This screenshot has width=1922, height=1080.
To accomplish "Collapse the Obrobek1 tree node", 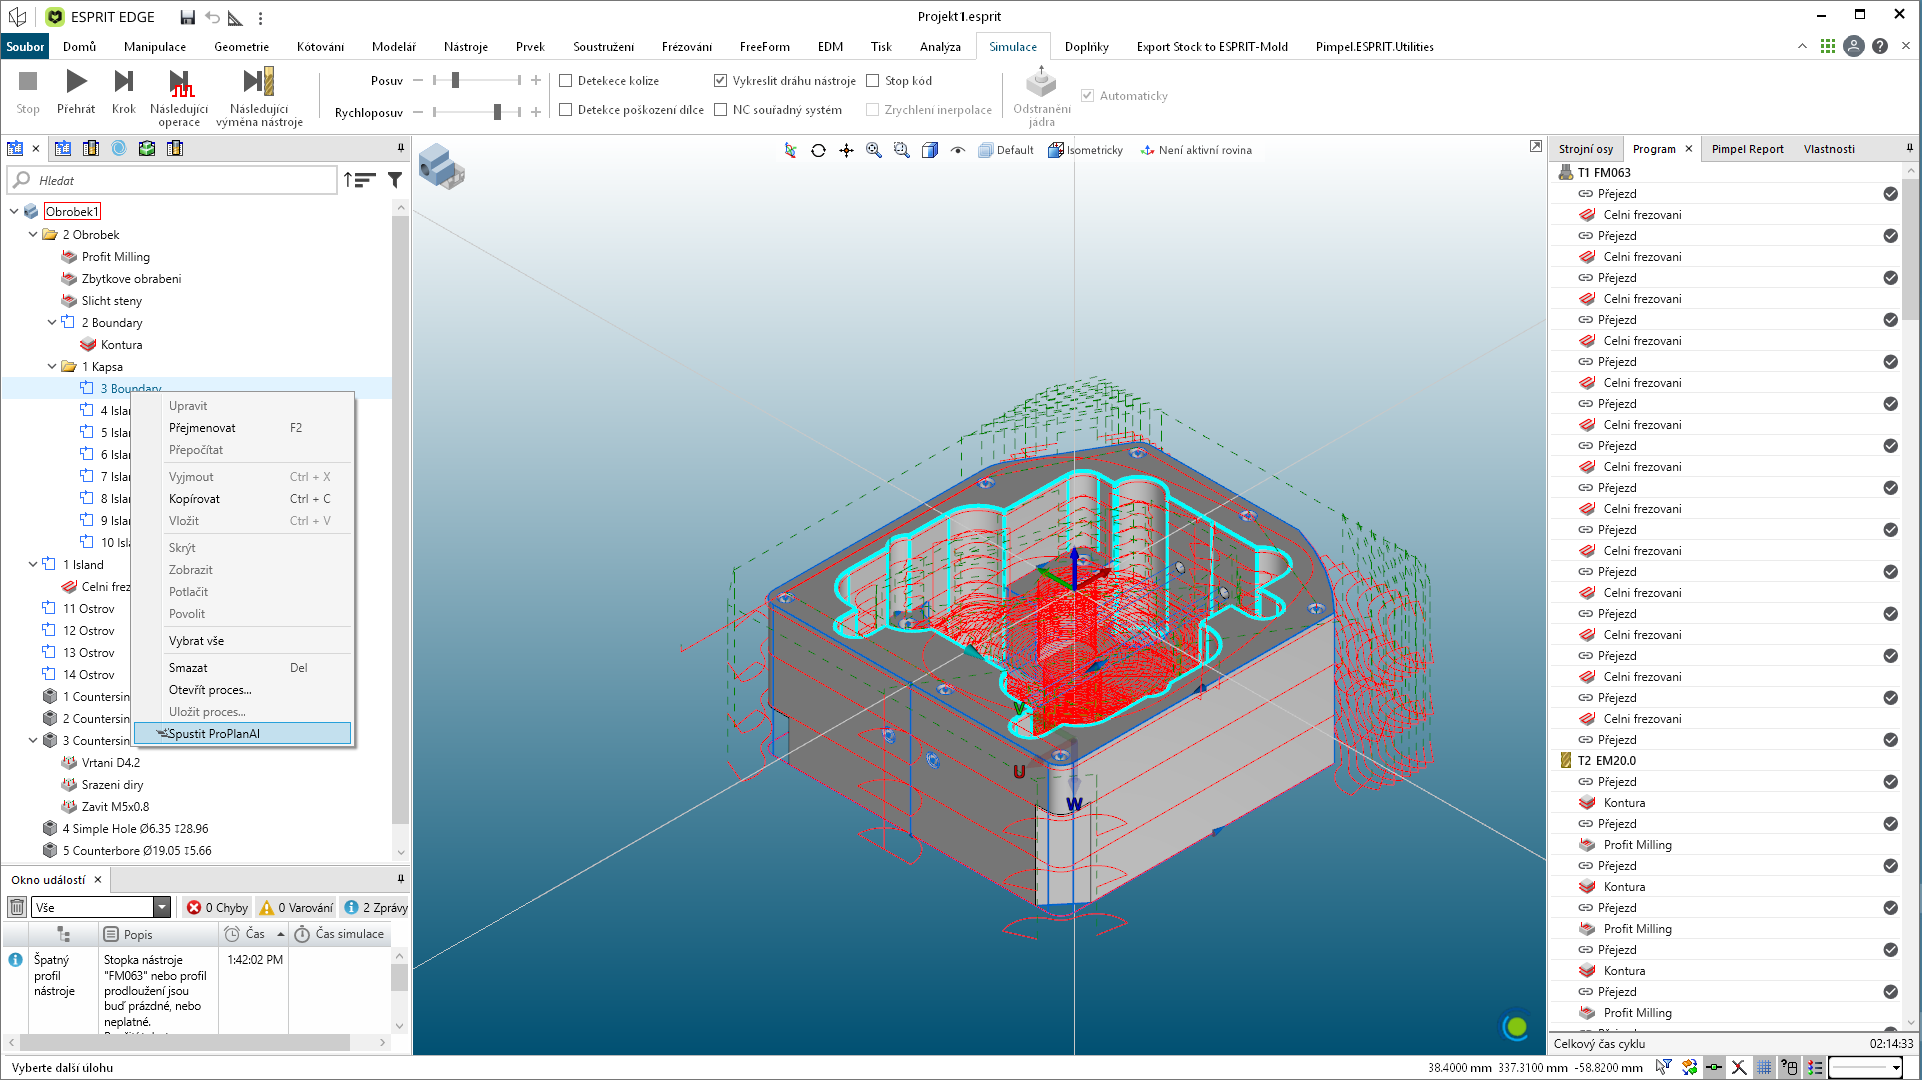I will 14,211.
